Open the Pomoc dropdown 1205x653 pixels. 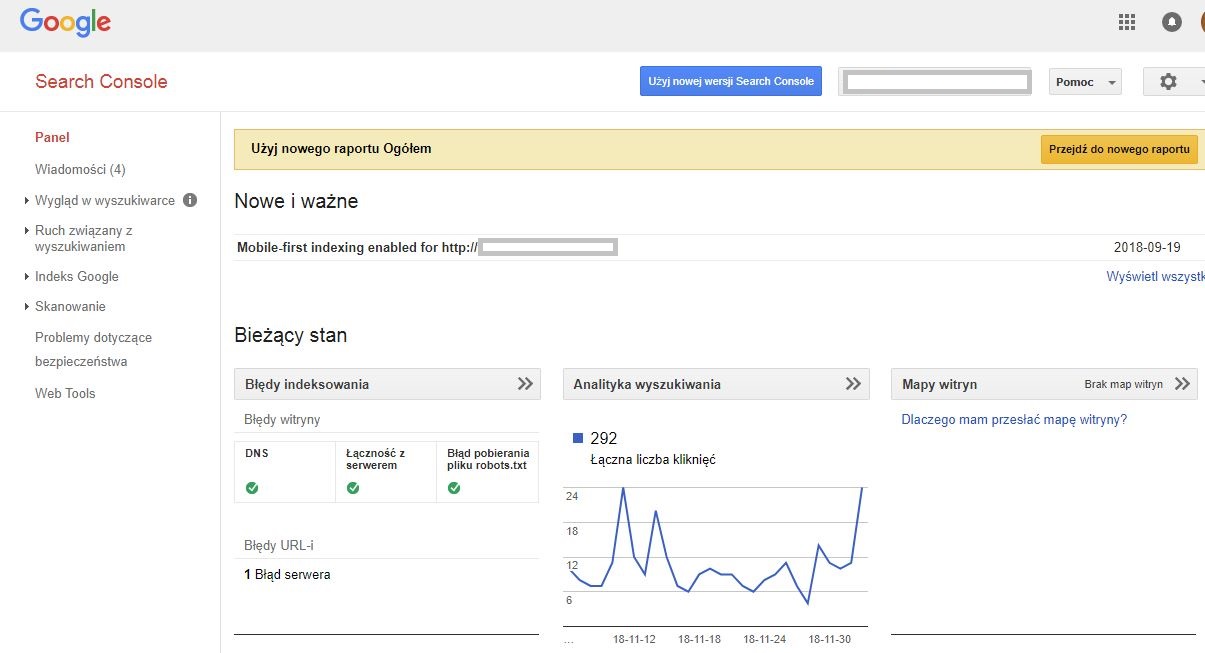tap(1085, 82)
